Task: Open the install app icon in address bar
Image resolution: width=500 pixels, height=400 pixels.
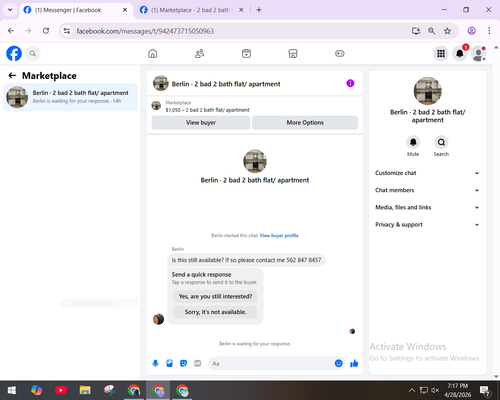Action: click(x=416, y=31)
